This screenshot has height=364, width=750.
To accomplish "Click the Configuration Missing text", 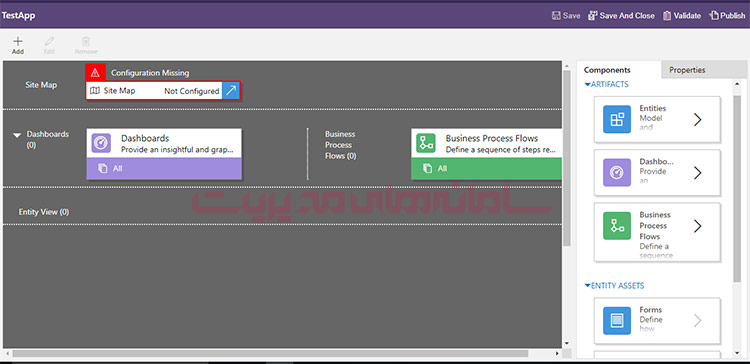I will pos(150,73).
